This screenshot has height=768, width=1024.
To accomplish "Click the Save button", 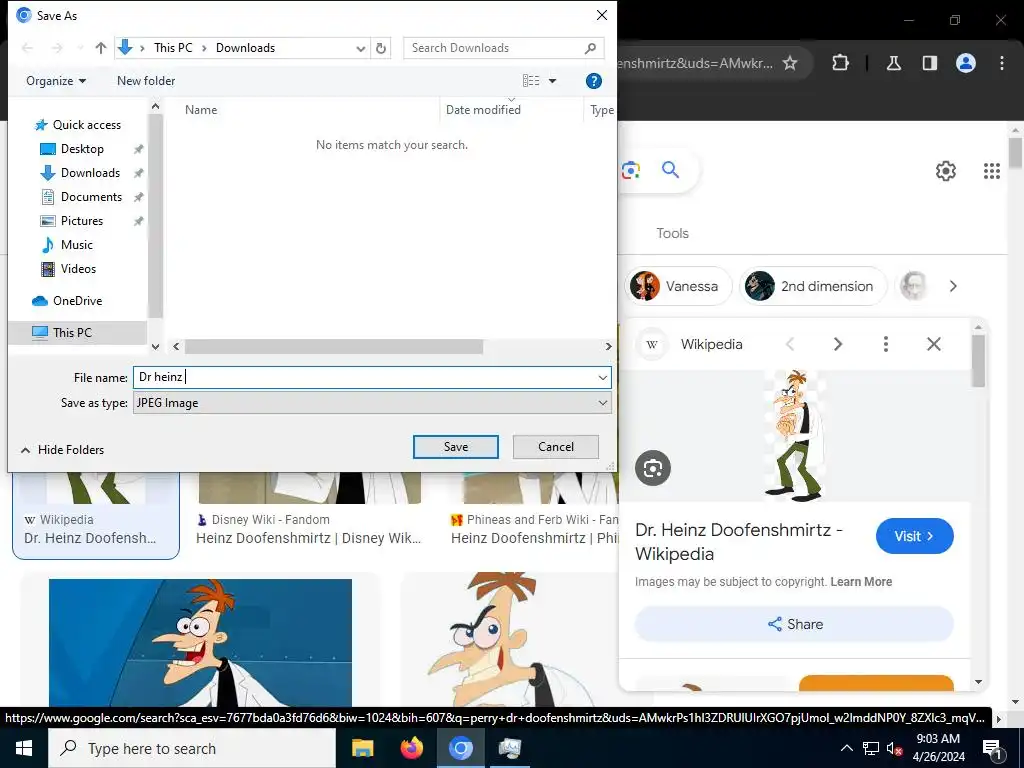I will (456, 447).
